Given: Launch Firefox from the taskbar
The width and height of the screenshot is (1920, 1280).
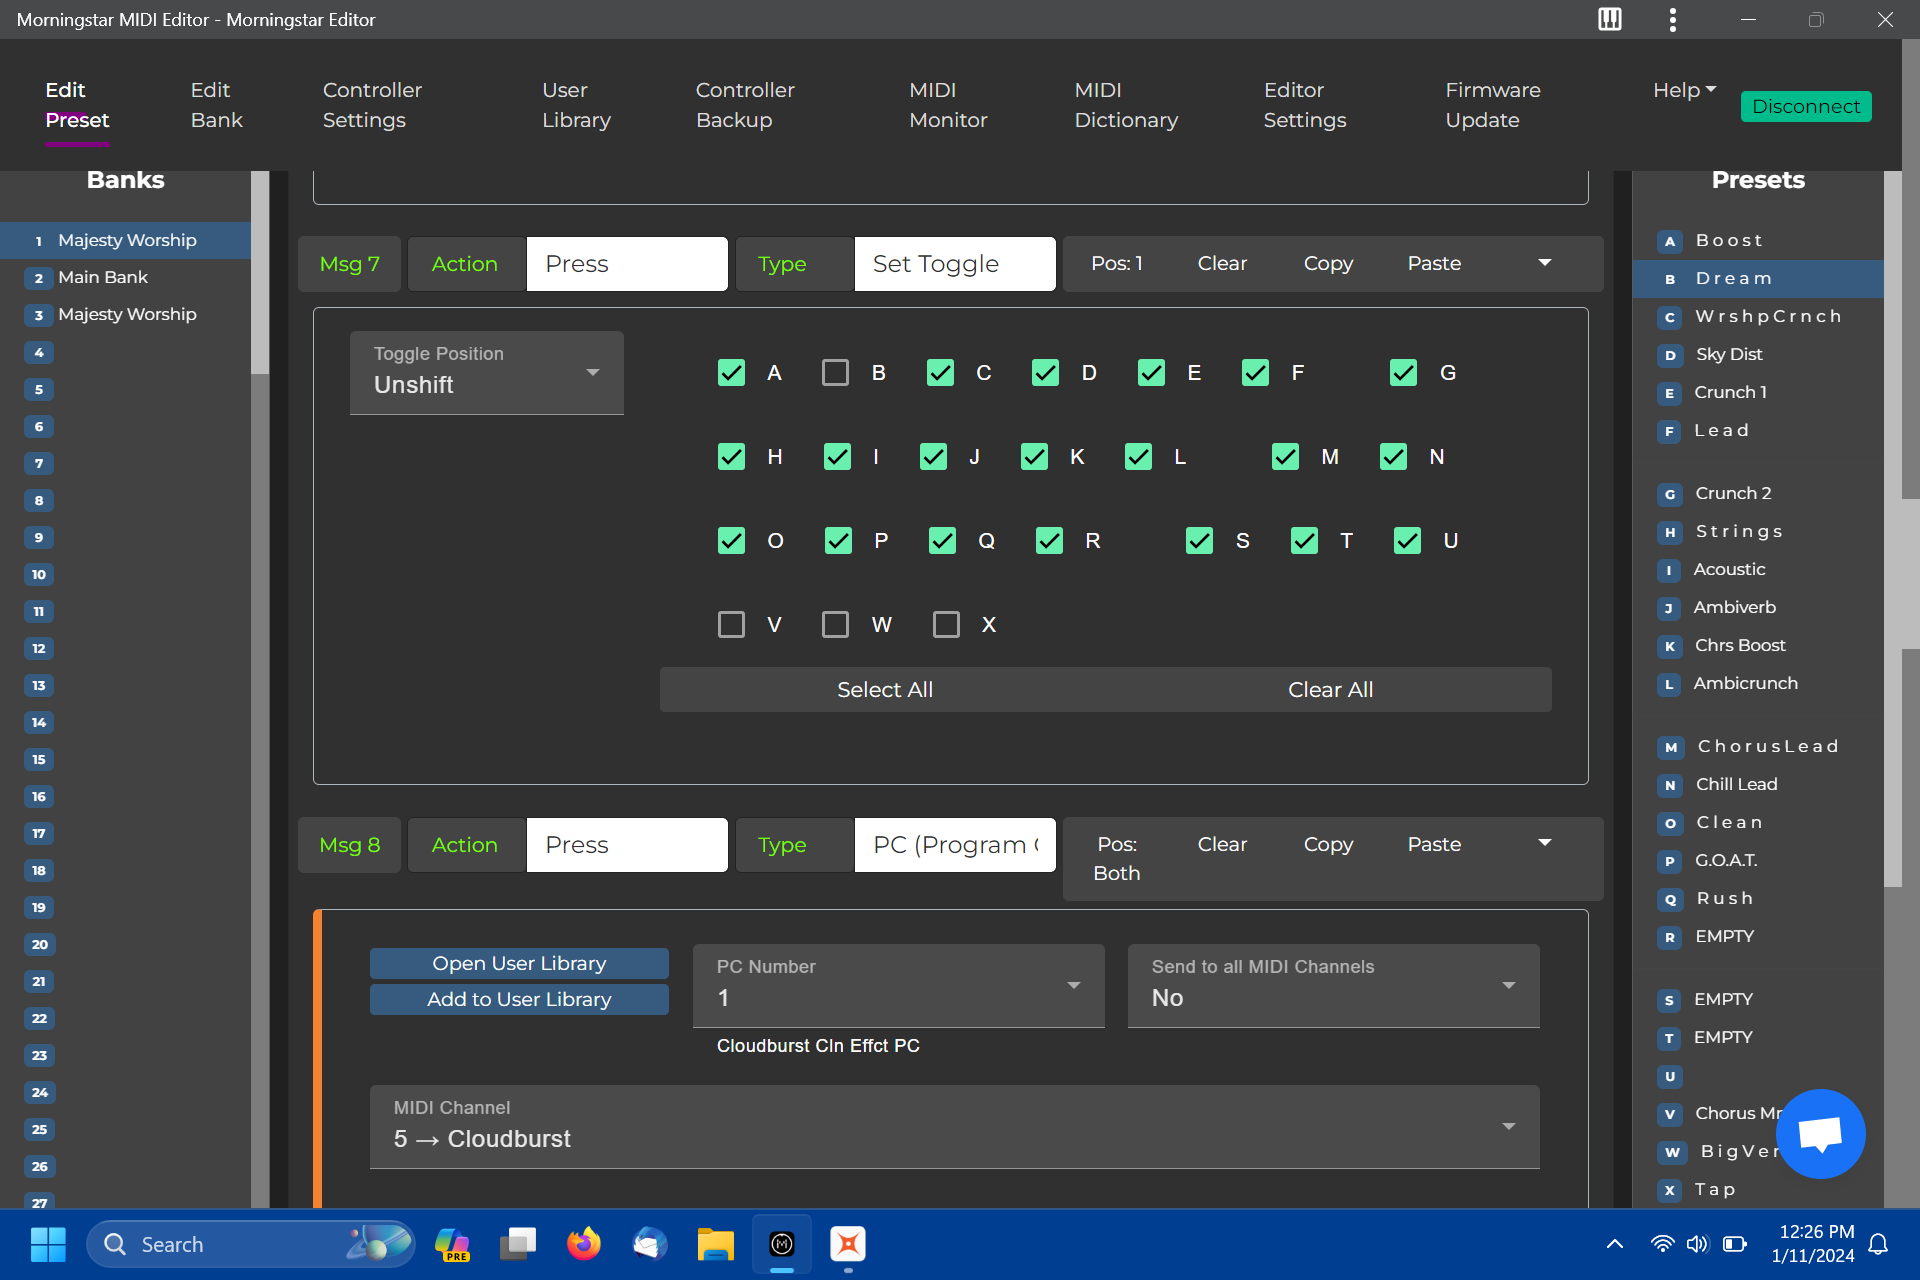Looking at the screenshot, I should click(583, 1244).
